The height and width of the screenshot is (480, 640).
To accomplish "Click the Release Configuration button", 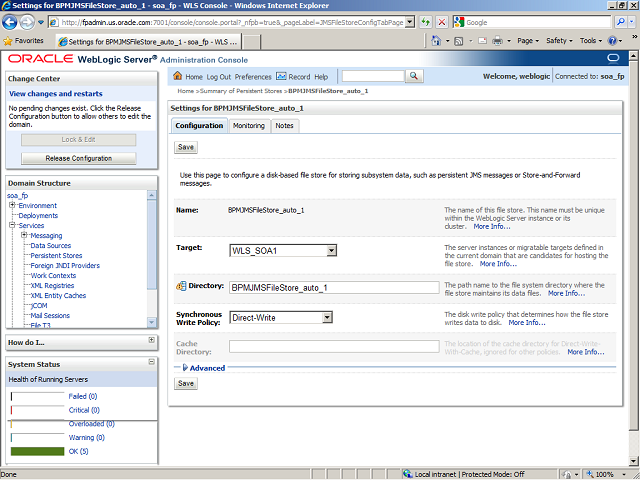I will [78, 158].
